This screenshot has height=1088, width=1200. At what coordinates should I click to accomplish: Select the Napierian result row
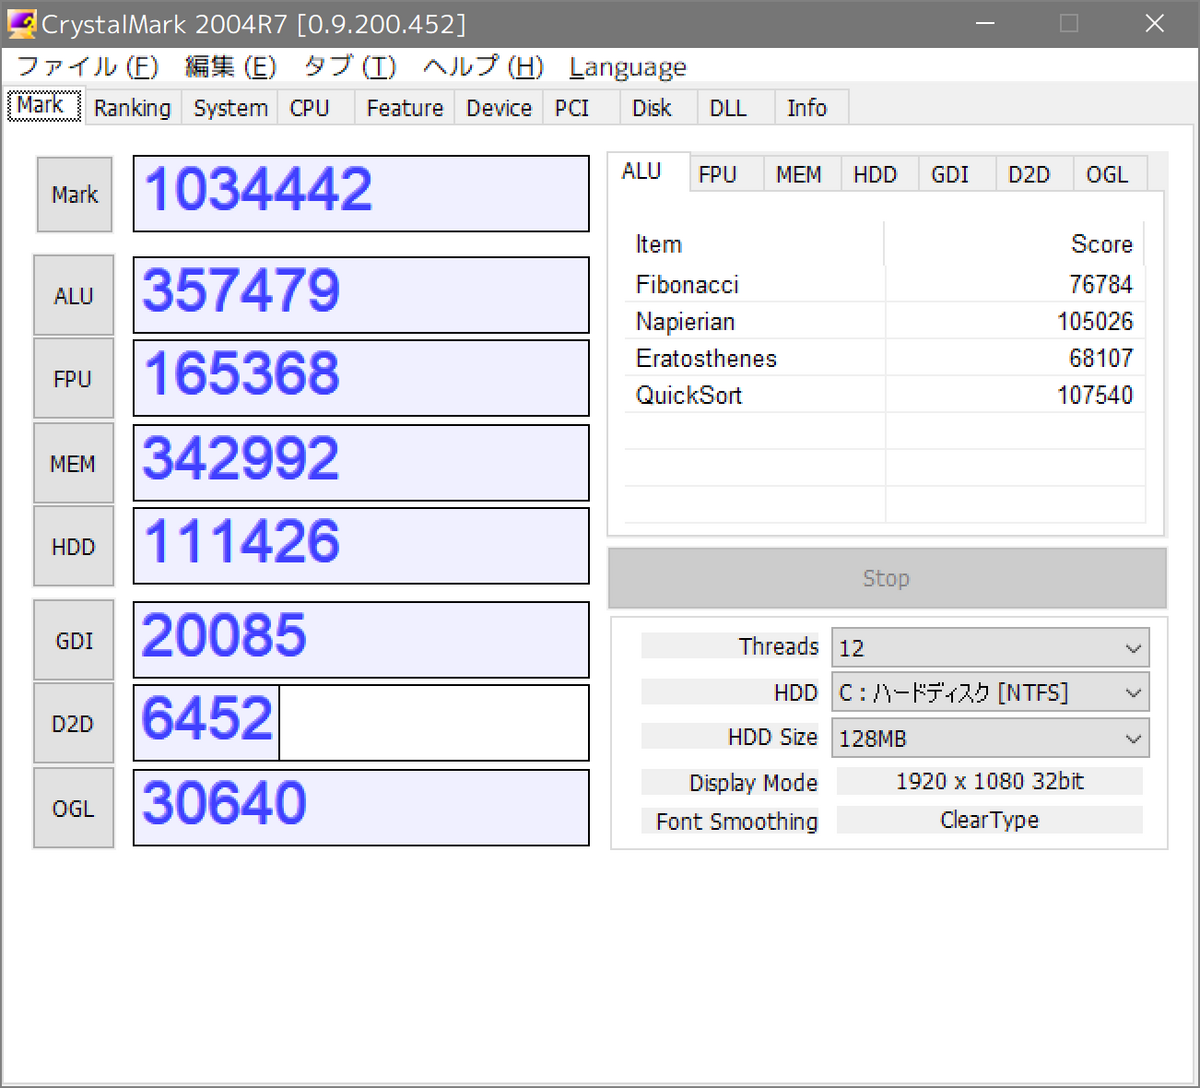click(884, 322)
